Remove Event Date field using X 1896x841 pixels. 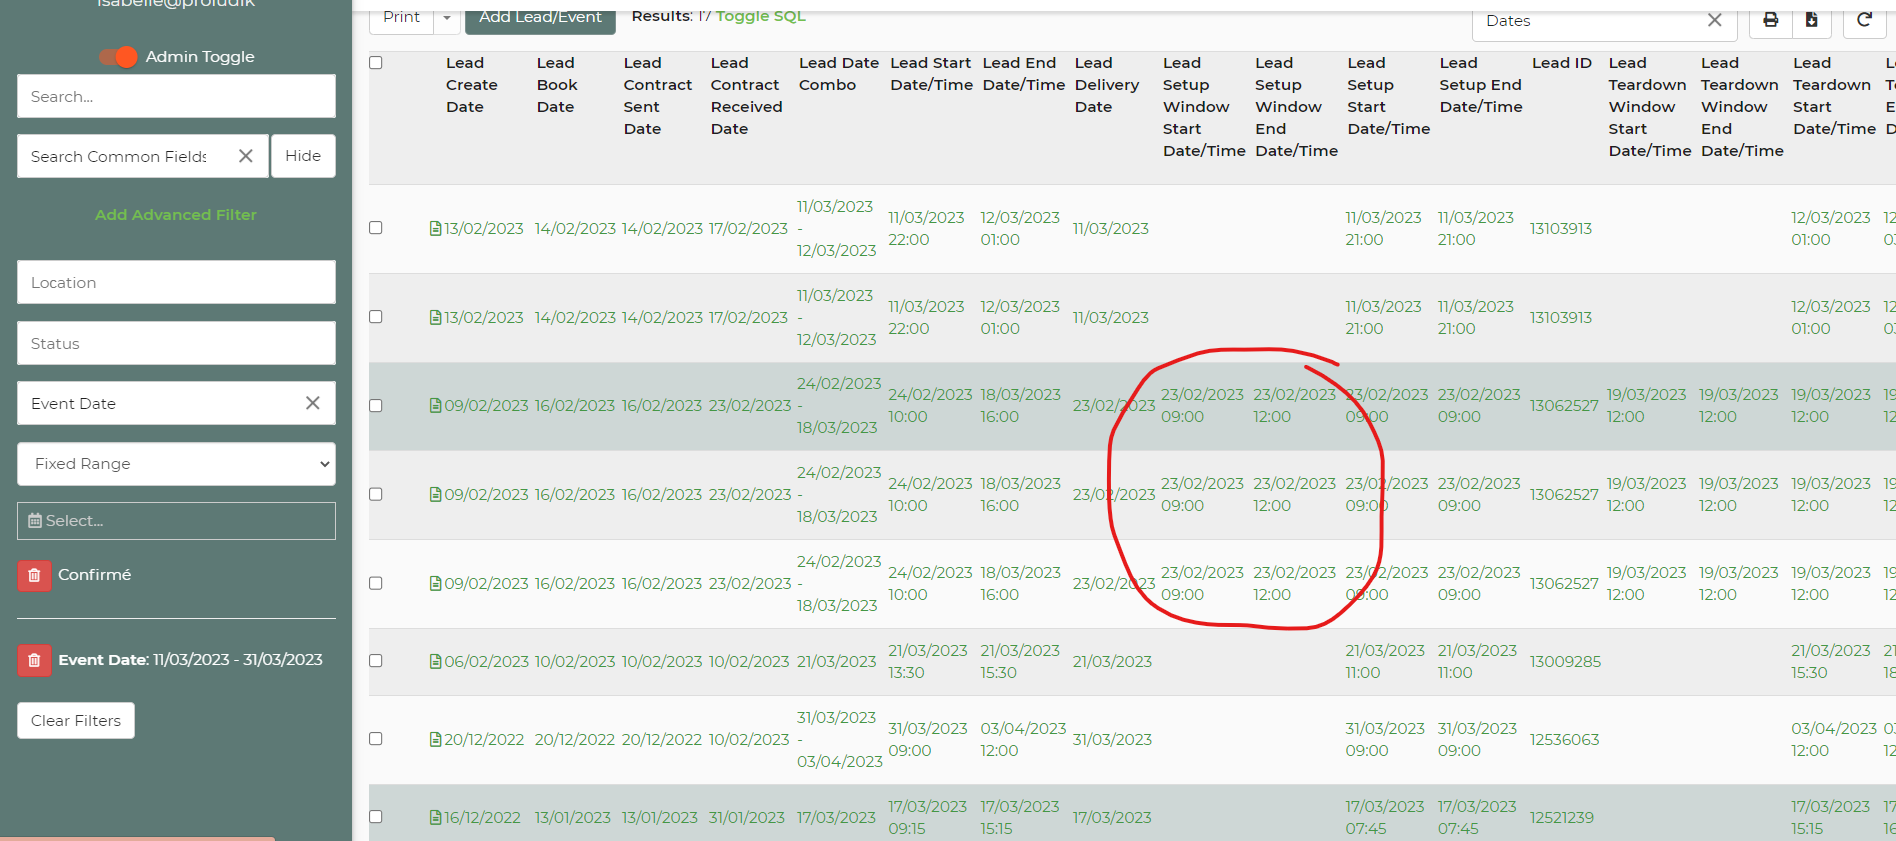click(x=313, y=403)
